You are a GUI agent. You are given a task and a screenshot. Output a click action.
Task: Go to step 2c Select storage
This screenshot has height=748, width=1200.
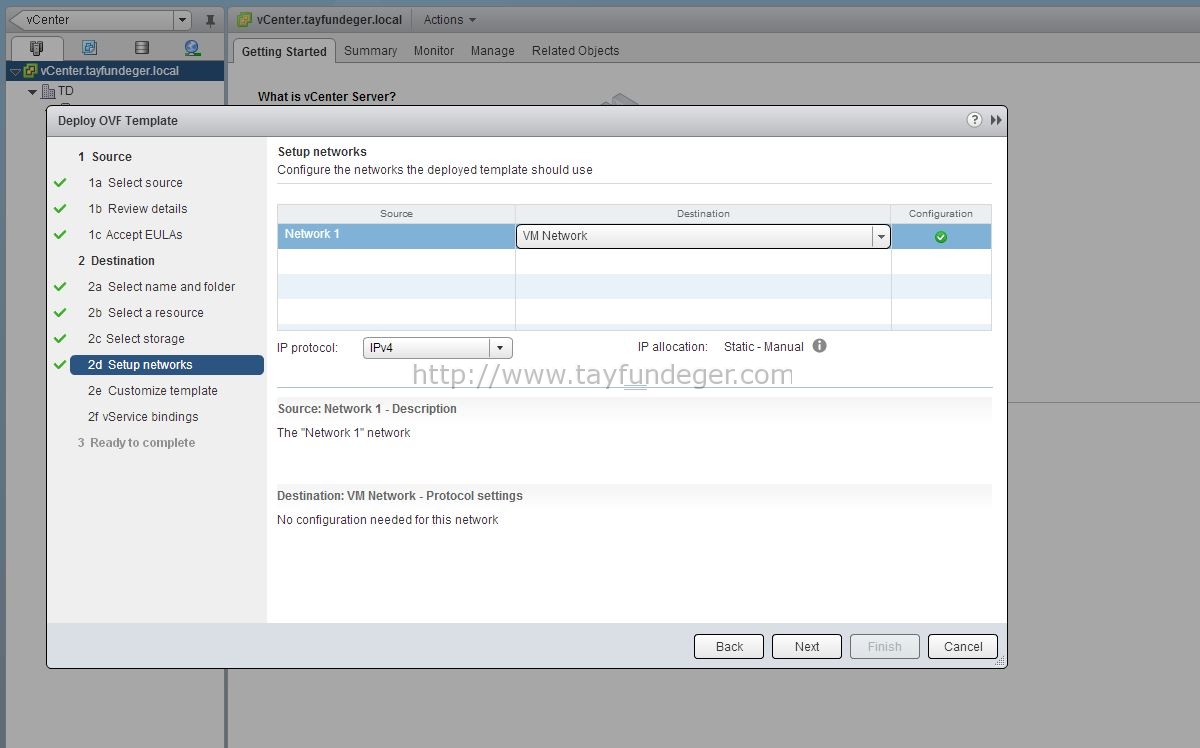[136, 339]
